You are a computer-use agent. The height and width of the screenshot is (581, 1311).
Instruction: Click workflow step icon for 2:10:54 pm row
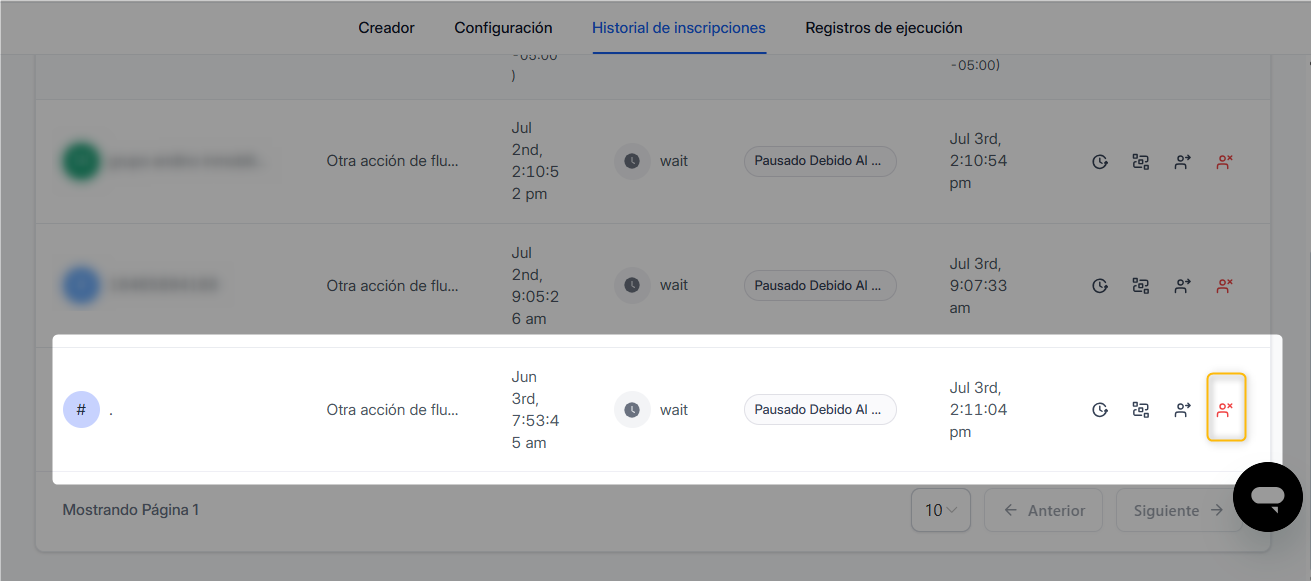(x=1140, y=161)
